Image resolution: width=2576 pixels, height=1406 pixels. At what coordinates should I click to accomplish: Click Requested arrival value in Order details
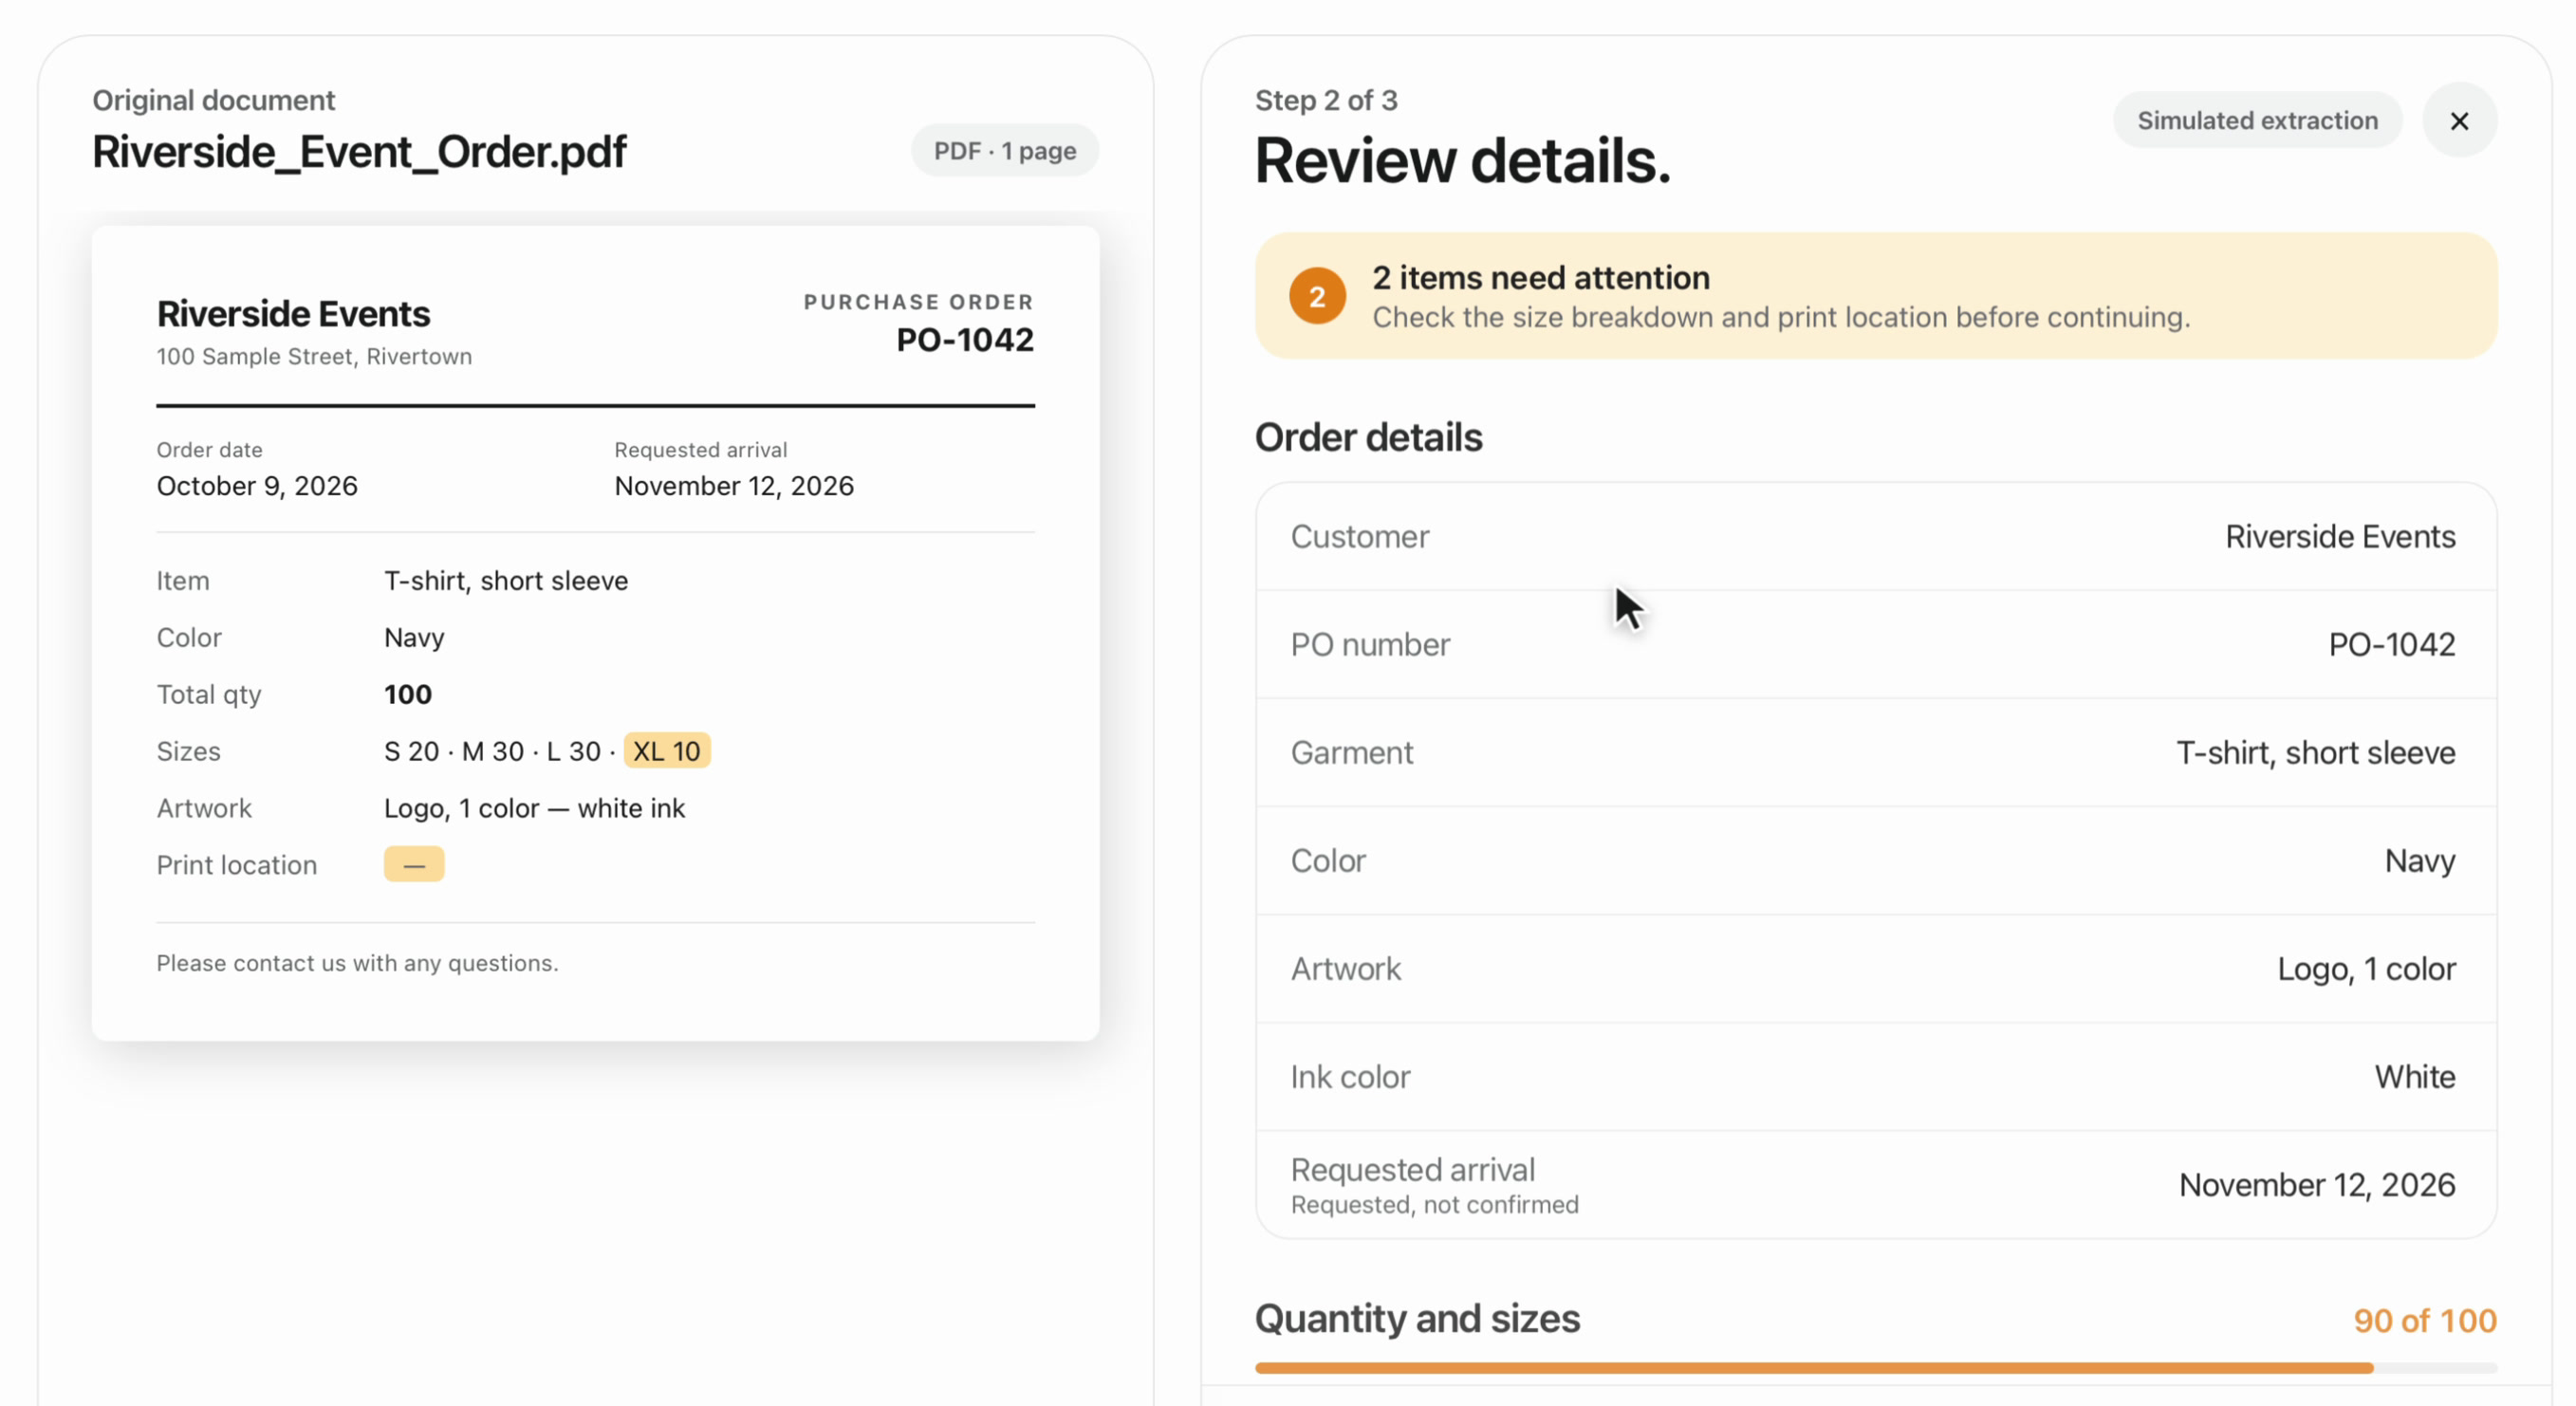coord(2317,1185)
